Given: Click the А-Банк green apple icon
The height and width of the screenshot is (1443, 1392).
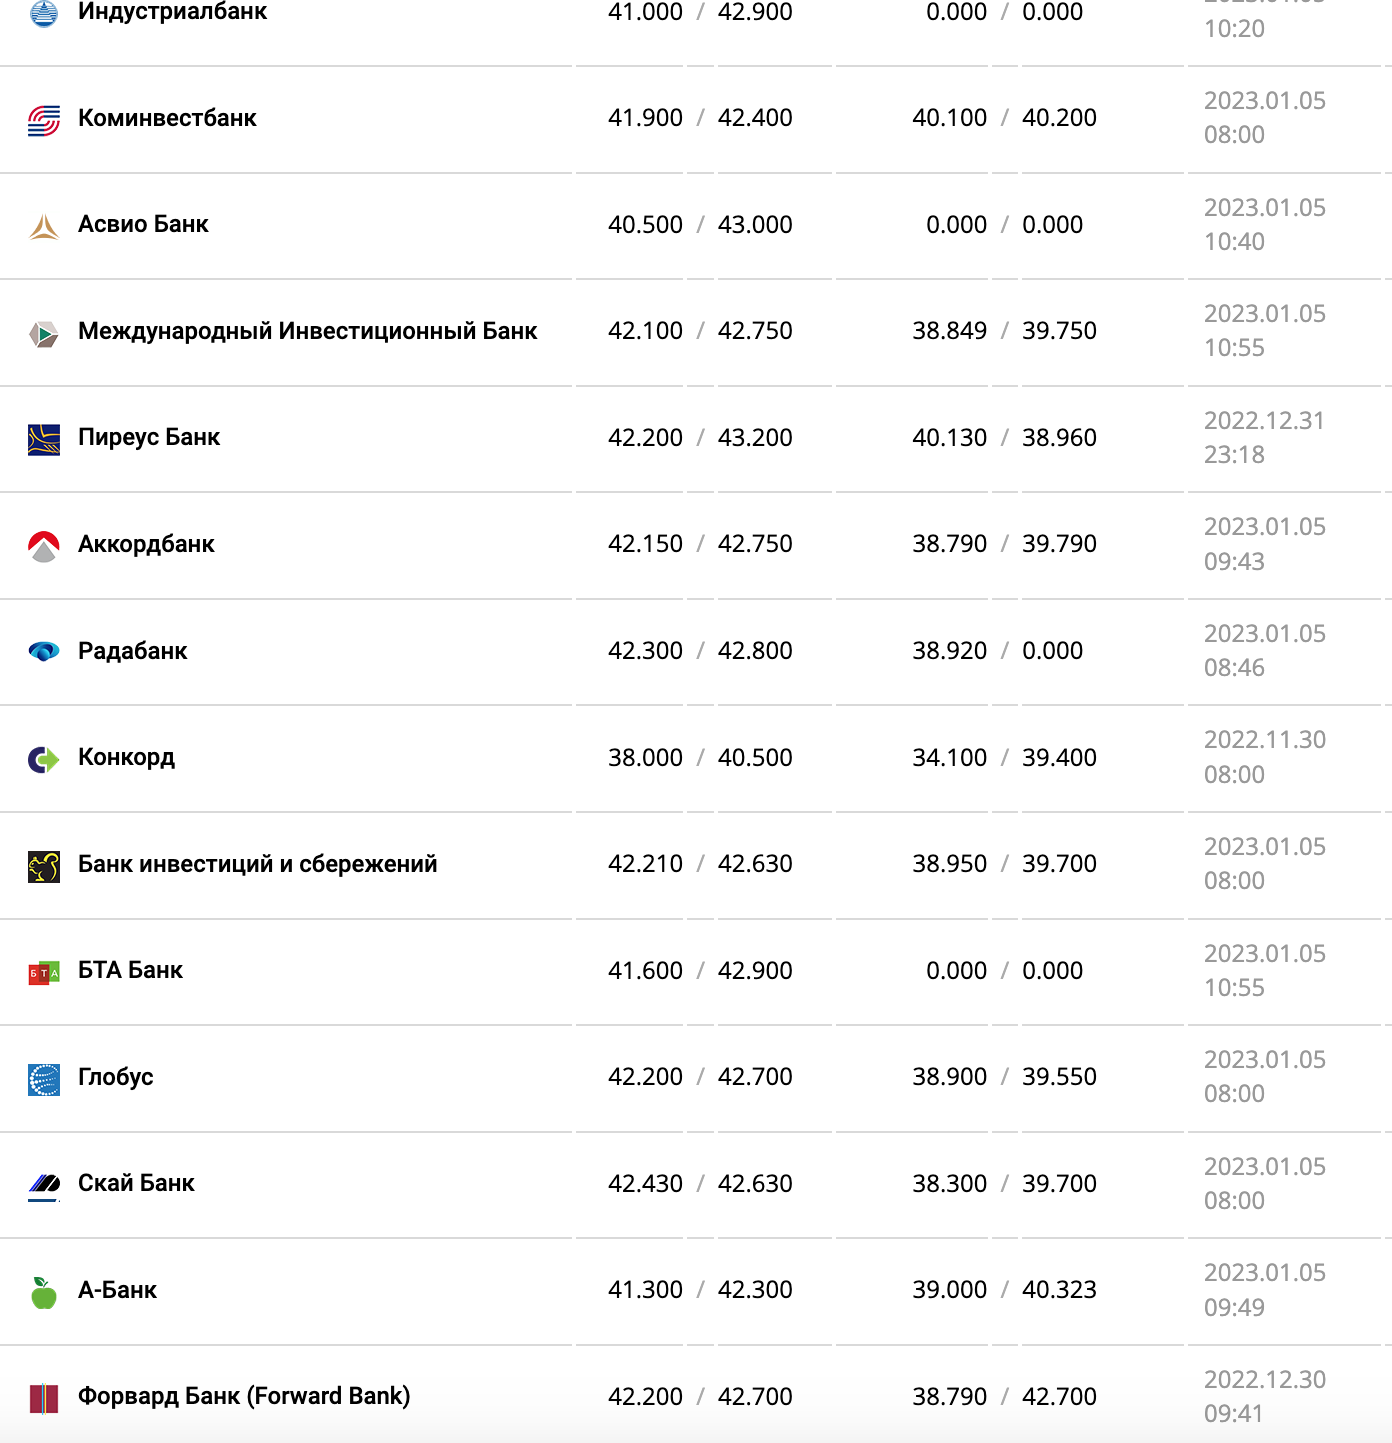Looking at the screenshot, I should pyautogui.click(x=44, y=1292).
